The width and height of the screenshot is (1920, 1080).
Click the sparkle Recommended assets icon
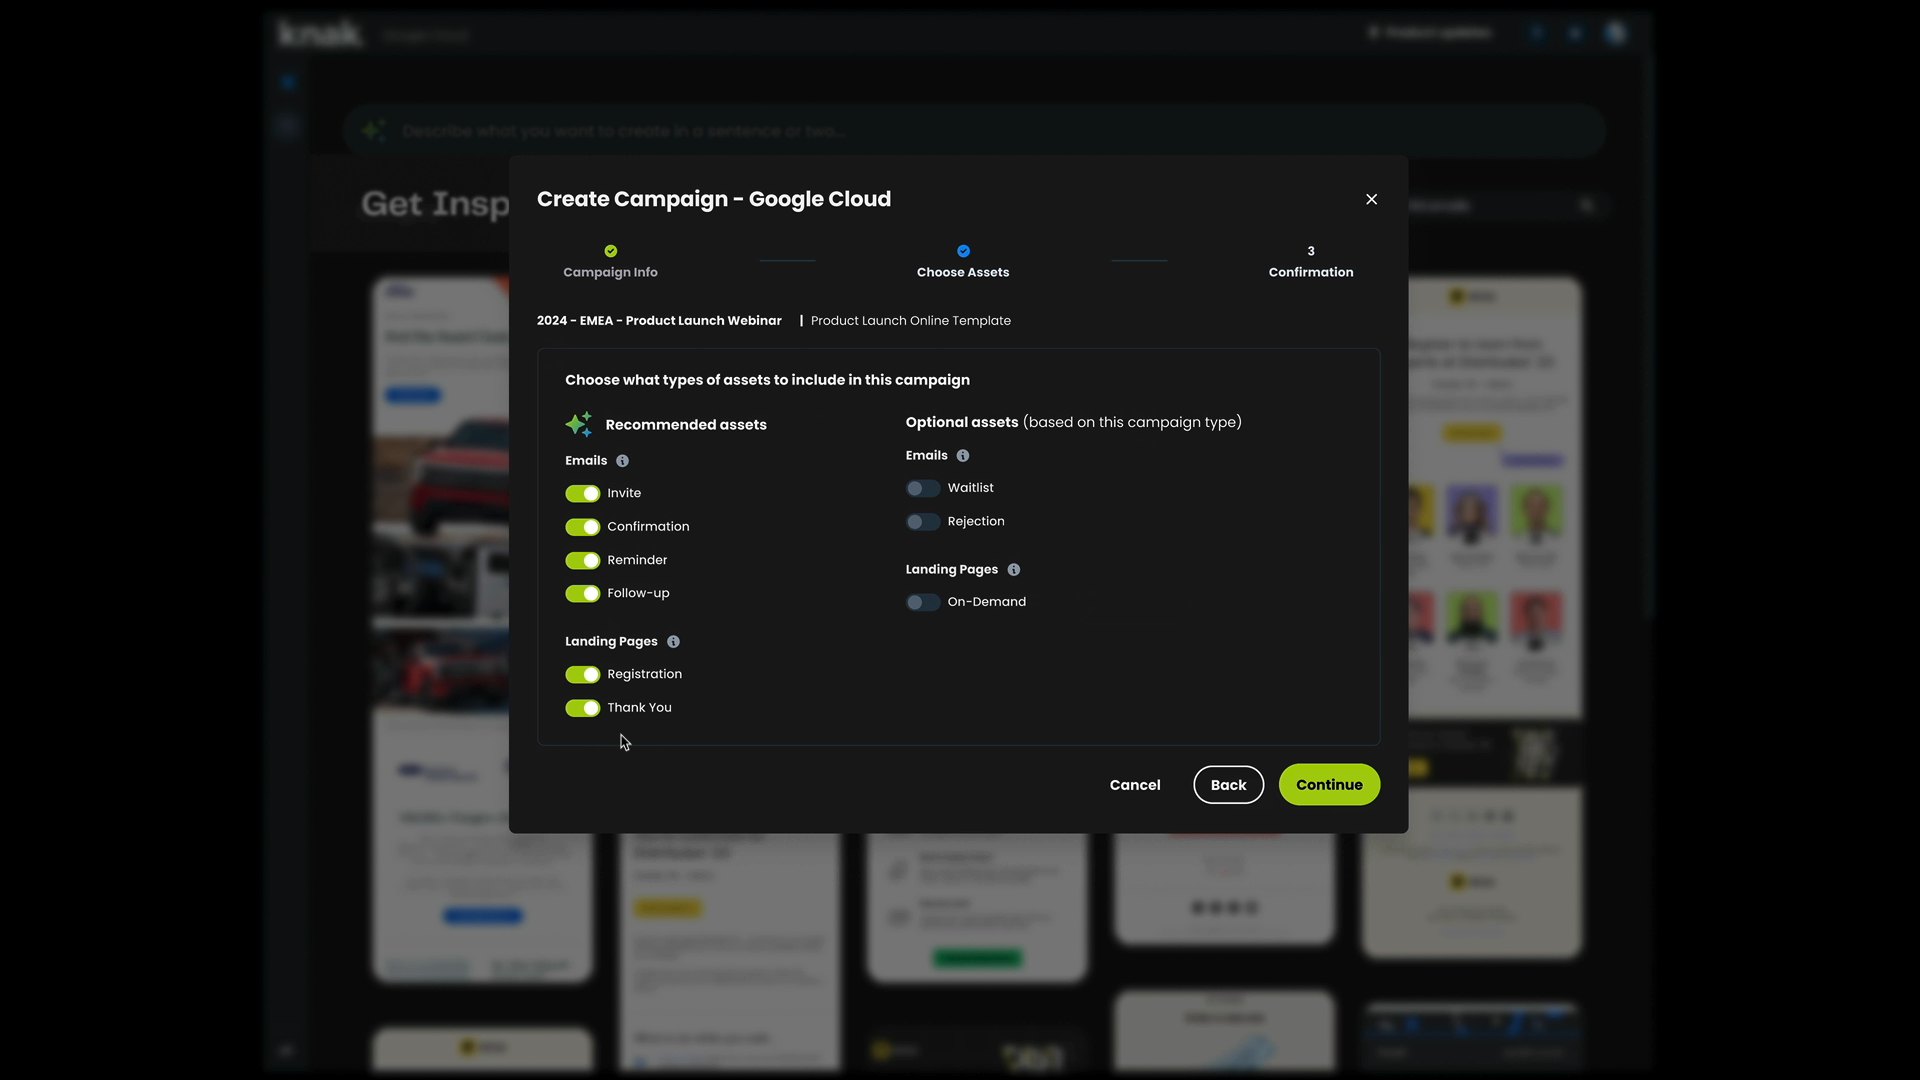(x=579, y=424)
